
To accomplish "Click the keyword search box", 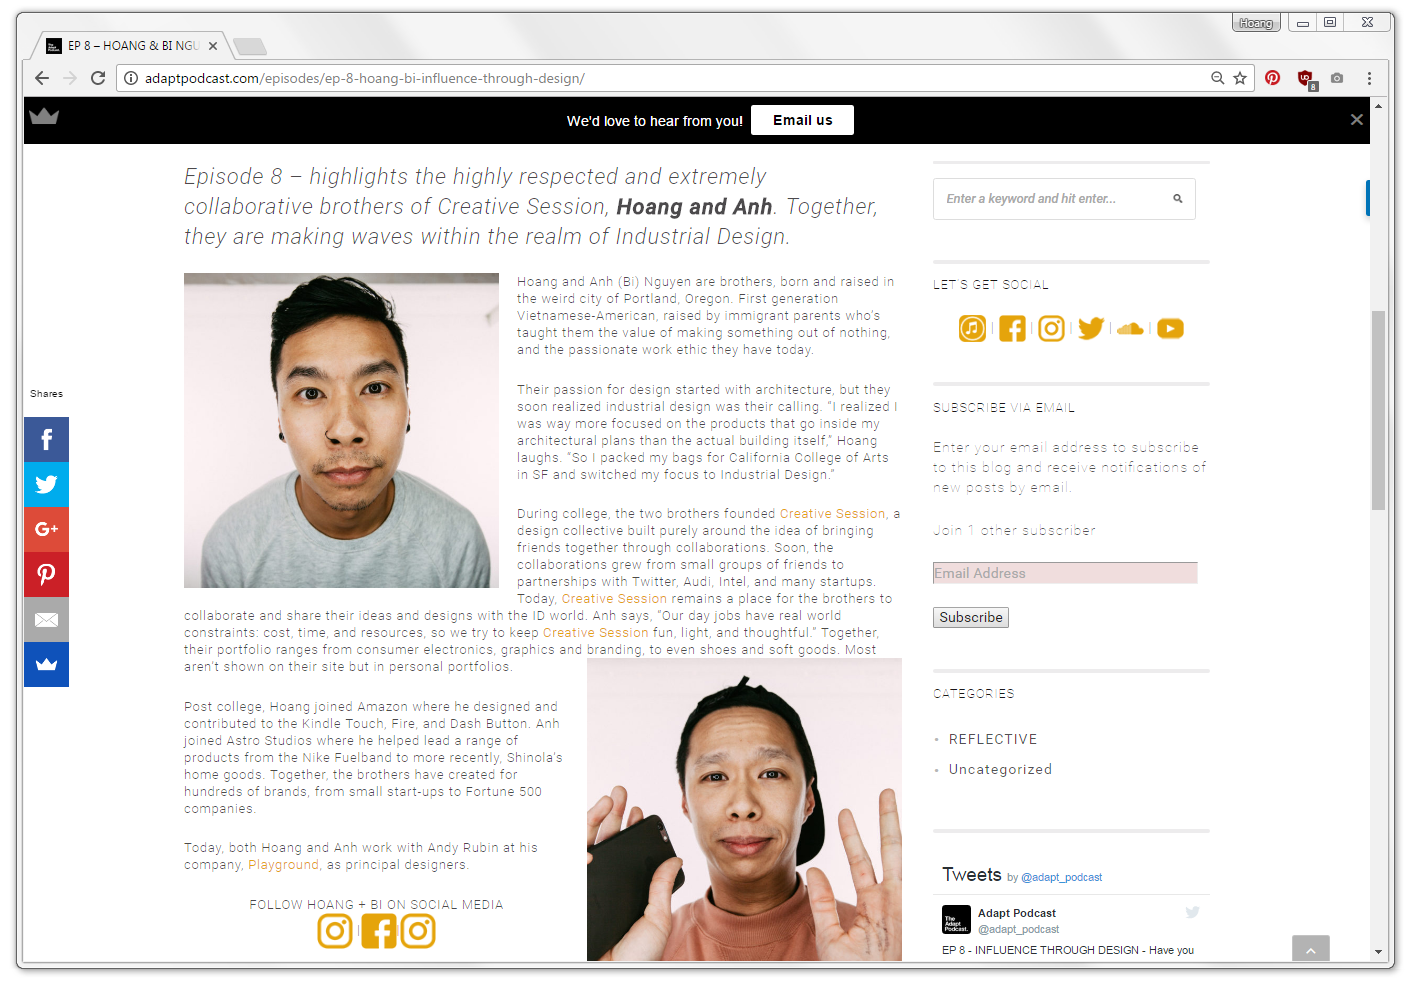I will pos(1064,199).
